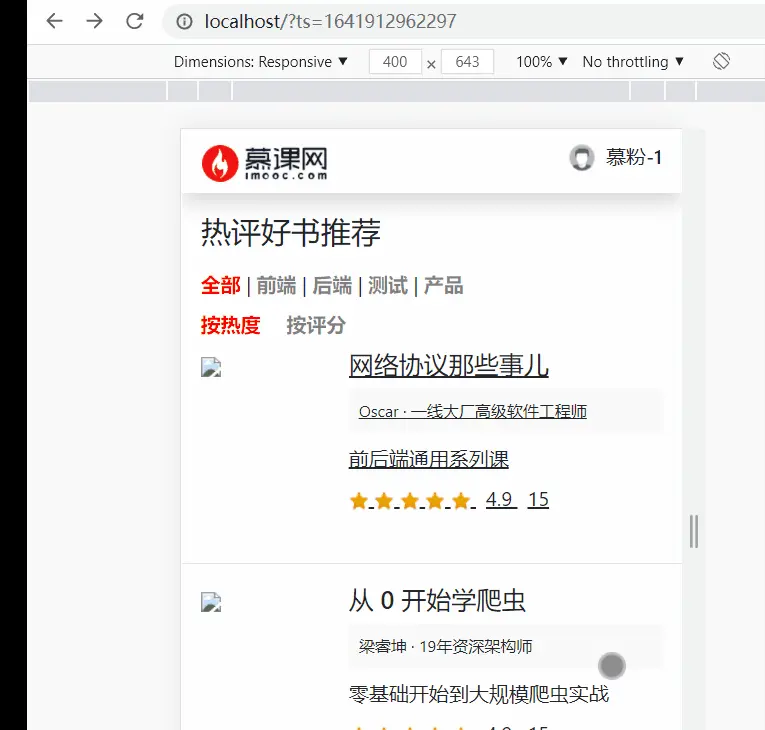Click the 15 review count
Viewport: 765px width, 730px height.
[x=538, y=500]
